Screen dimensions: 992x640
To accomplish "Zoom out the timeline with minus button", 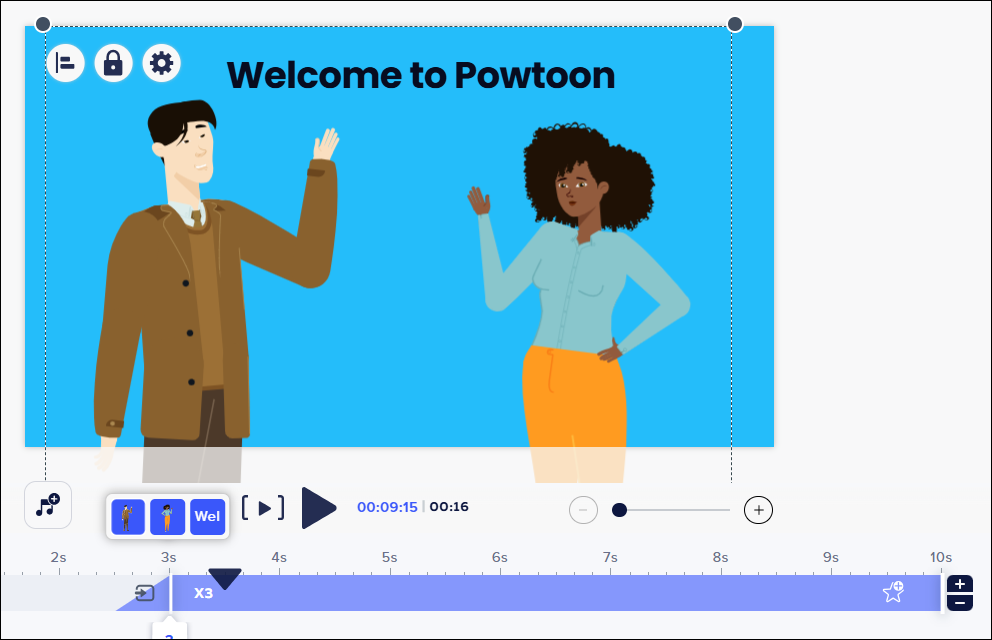I will click(583, 510).
